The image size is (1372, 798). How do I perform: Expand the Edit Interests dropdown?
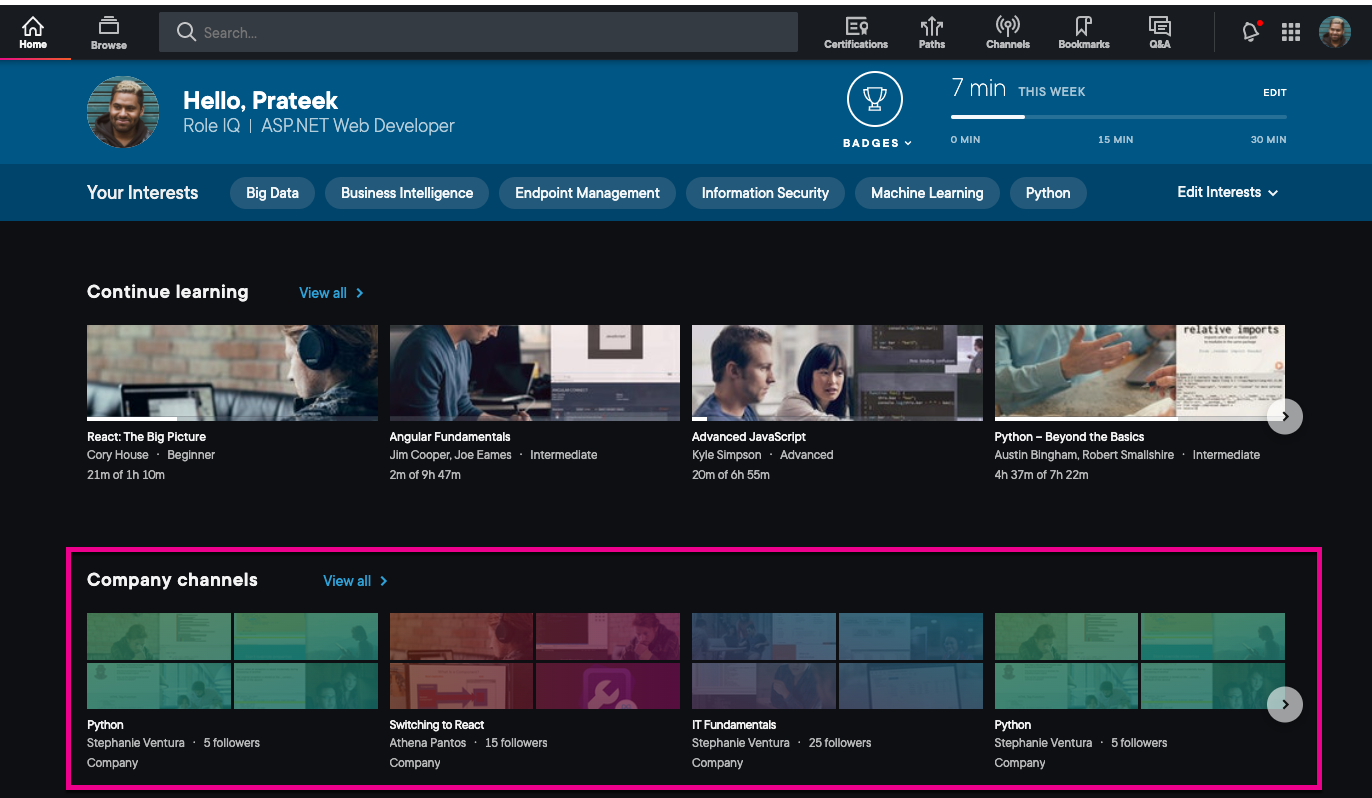tap(1228, 192)
